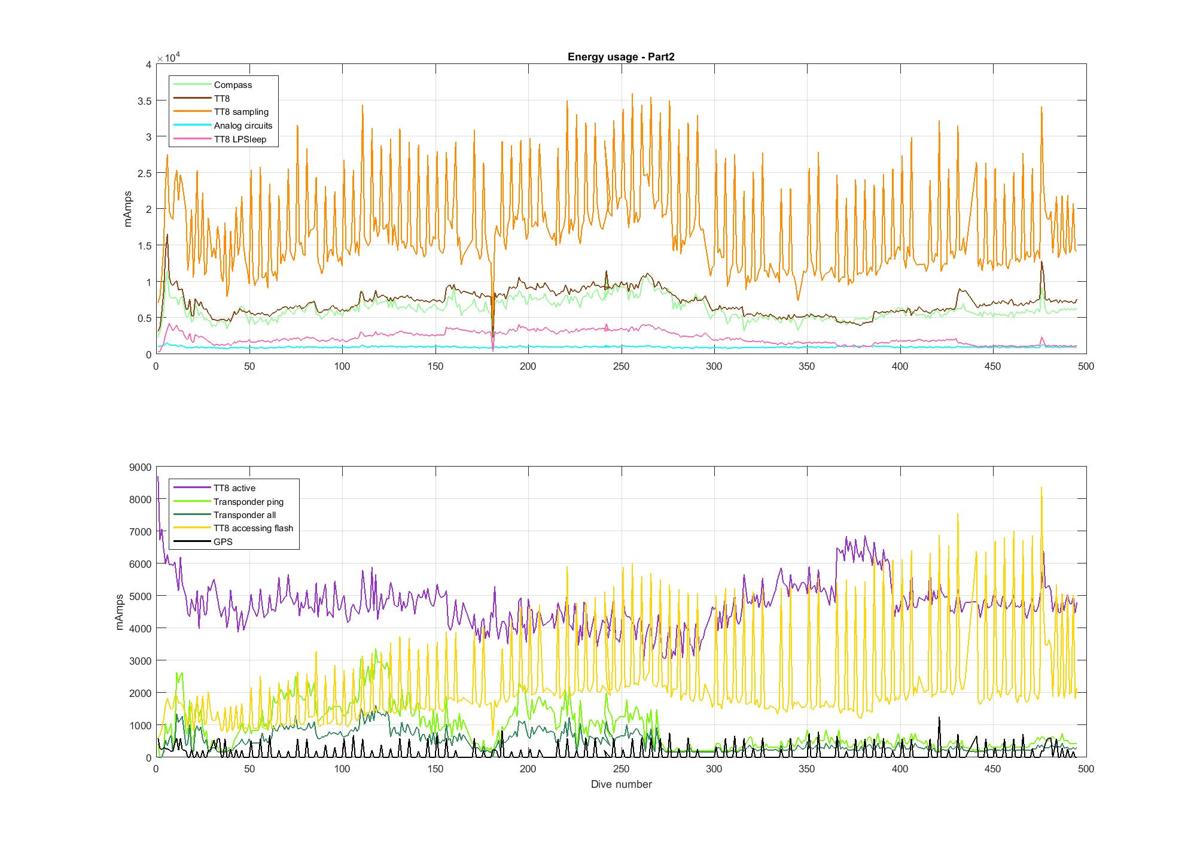Click the GPS legend entry
Image resolution: width=1200 pixels, height=851 pixels.
point(223,542)
